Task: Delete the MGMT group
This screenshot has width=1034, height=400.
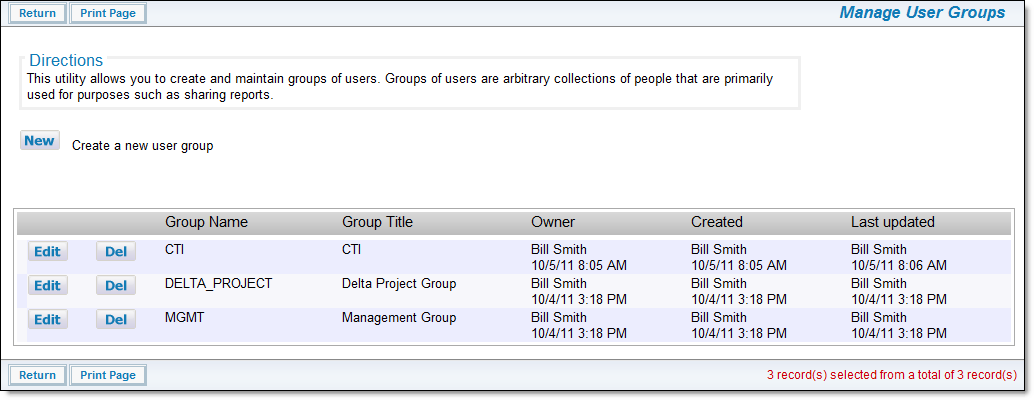Action: click(x=116, y=320)
